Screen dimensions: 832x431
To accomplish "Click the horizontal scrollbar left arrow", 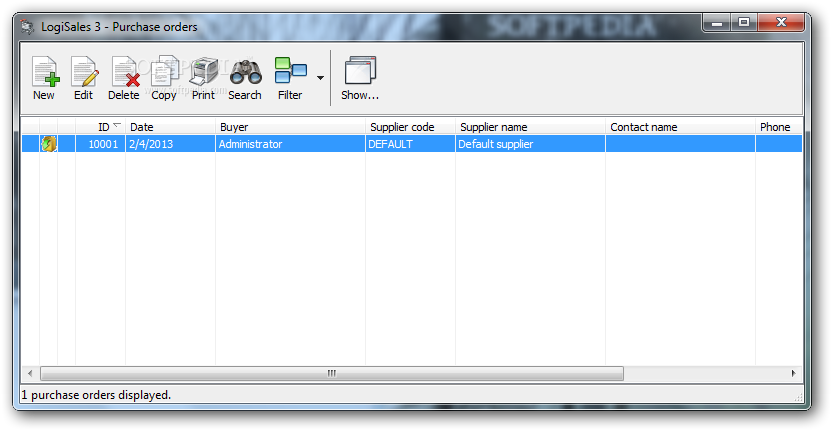I will (x=30, y=373).
